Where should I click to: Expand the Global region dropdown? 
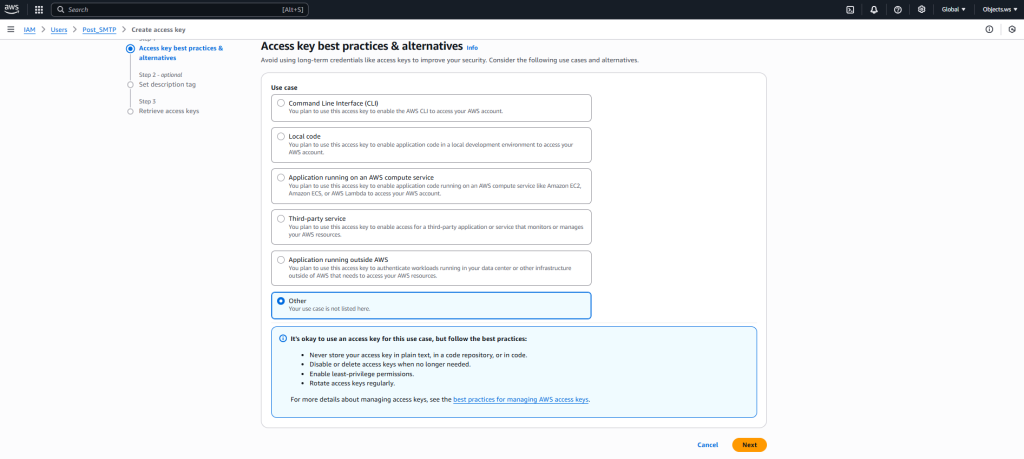(953, 9)
